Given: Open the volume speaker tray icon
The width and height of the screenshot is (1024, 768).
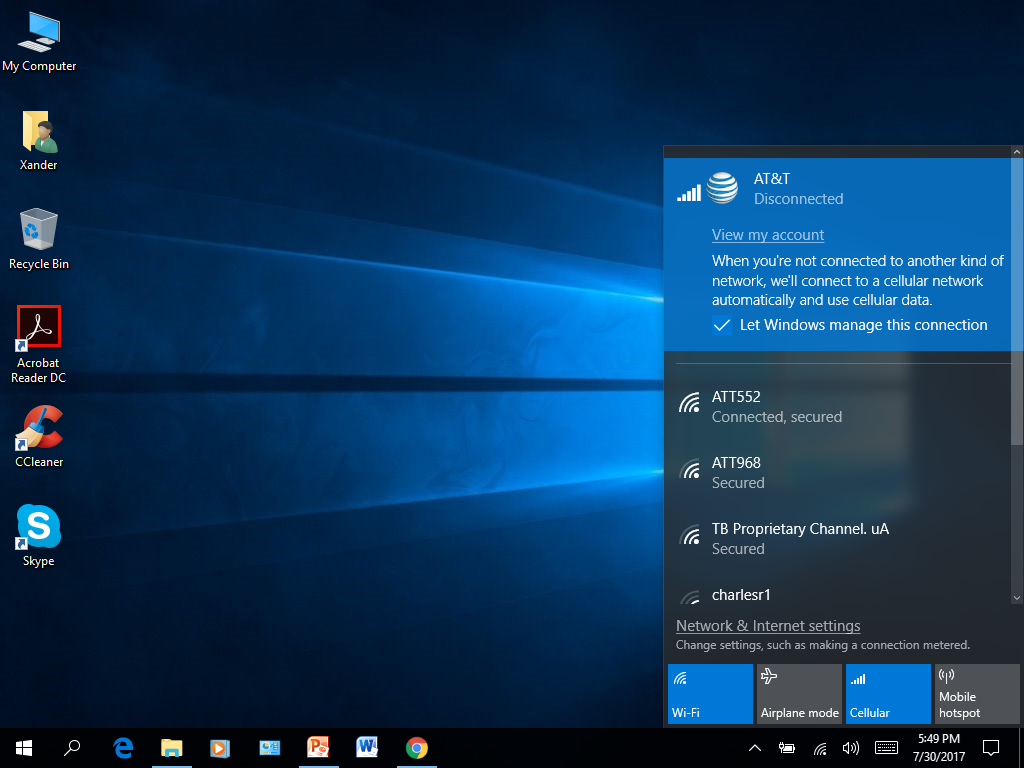Looking at the screenshot, I should 850,748.
